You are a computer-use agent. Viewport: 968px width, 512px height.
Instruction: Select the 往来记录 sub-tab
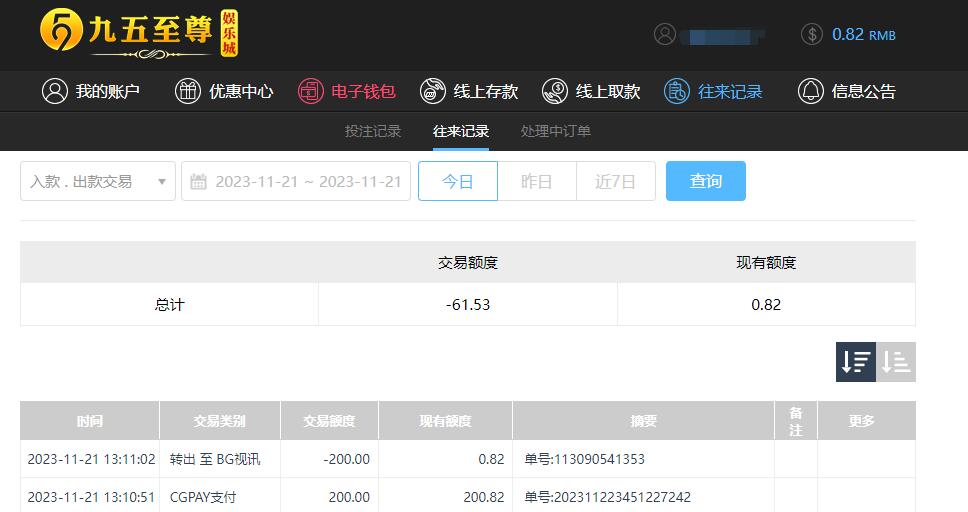[461, 131]
